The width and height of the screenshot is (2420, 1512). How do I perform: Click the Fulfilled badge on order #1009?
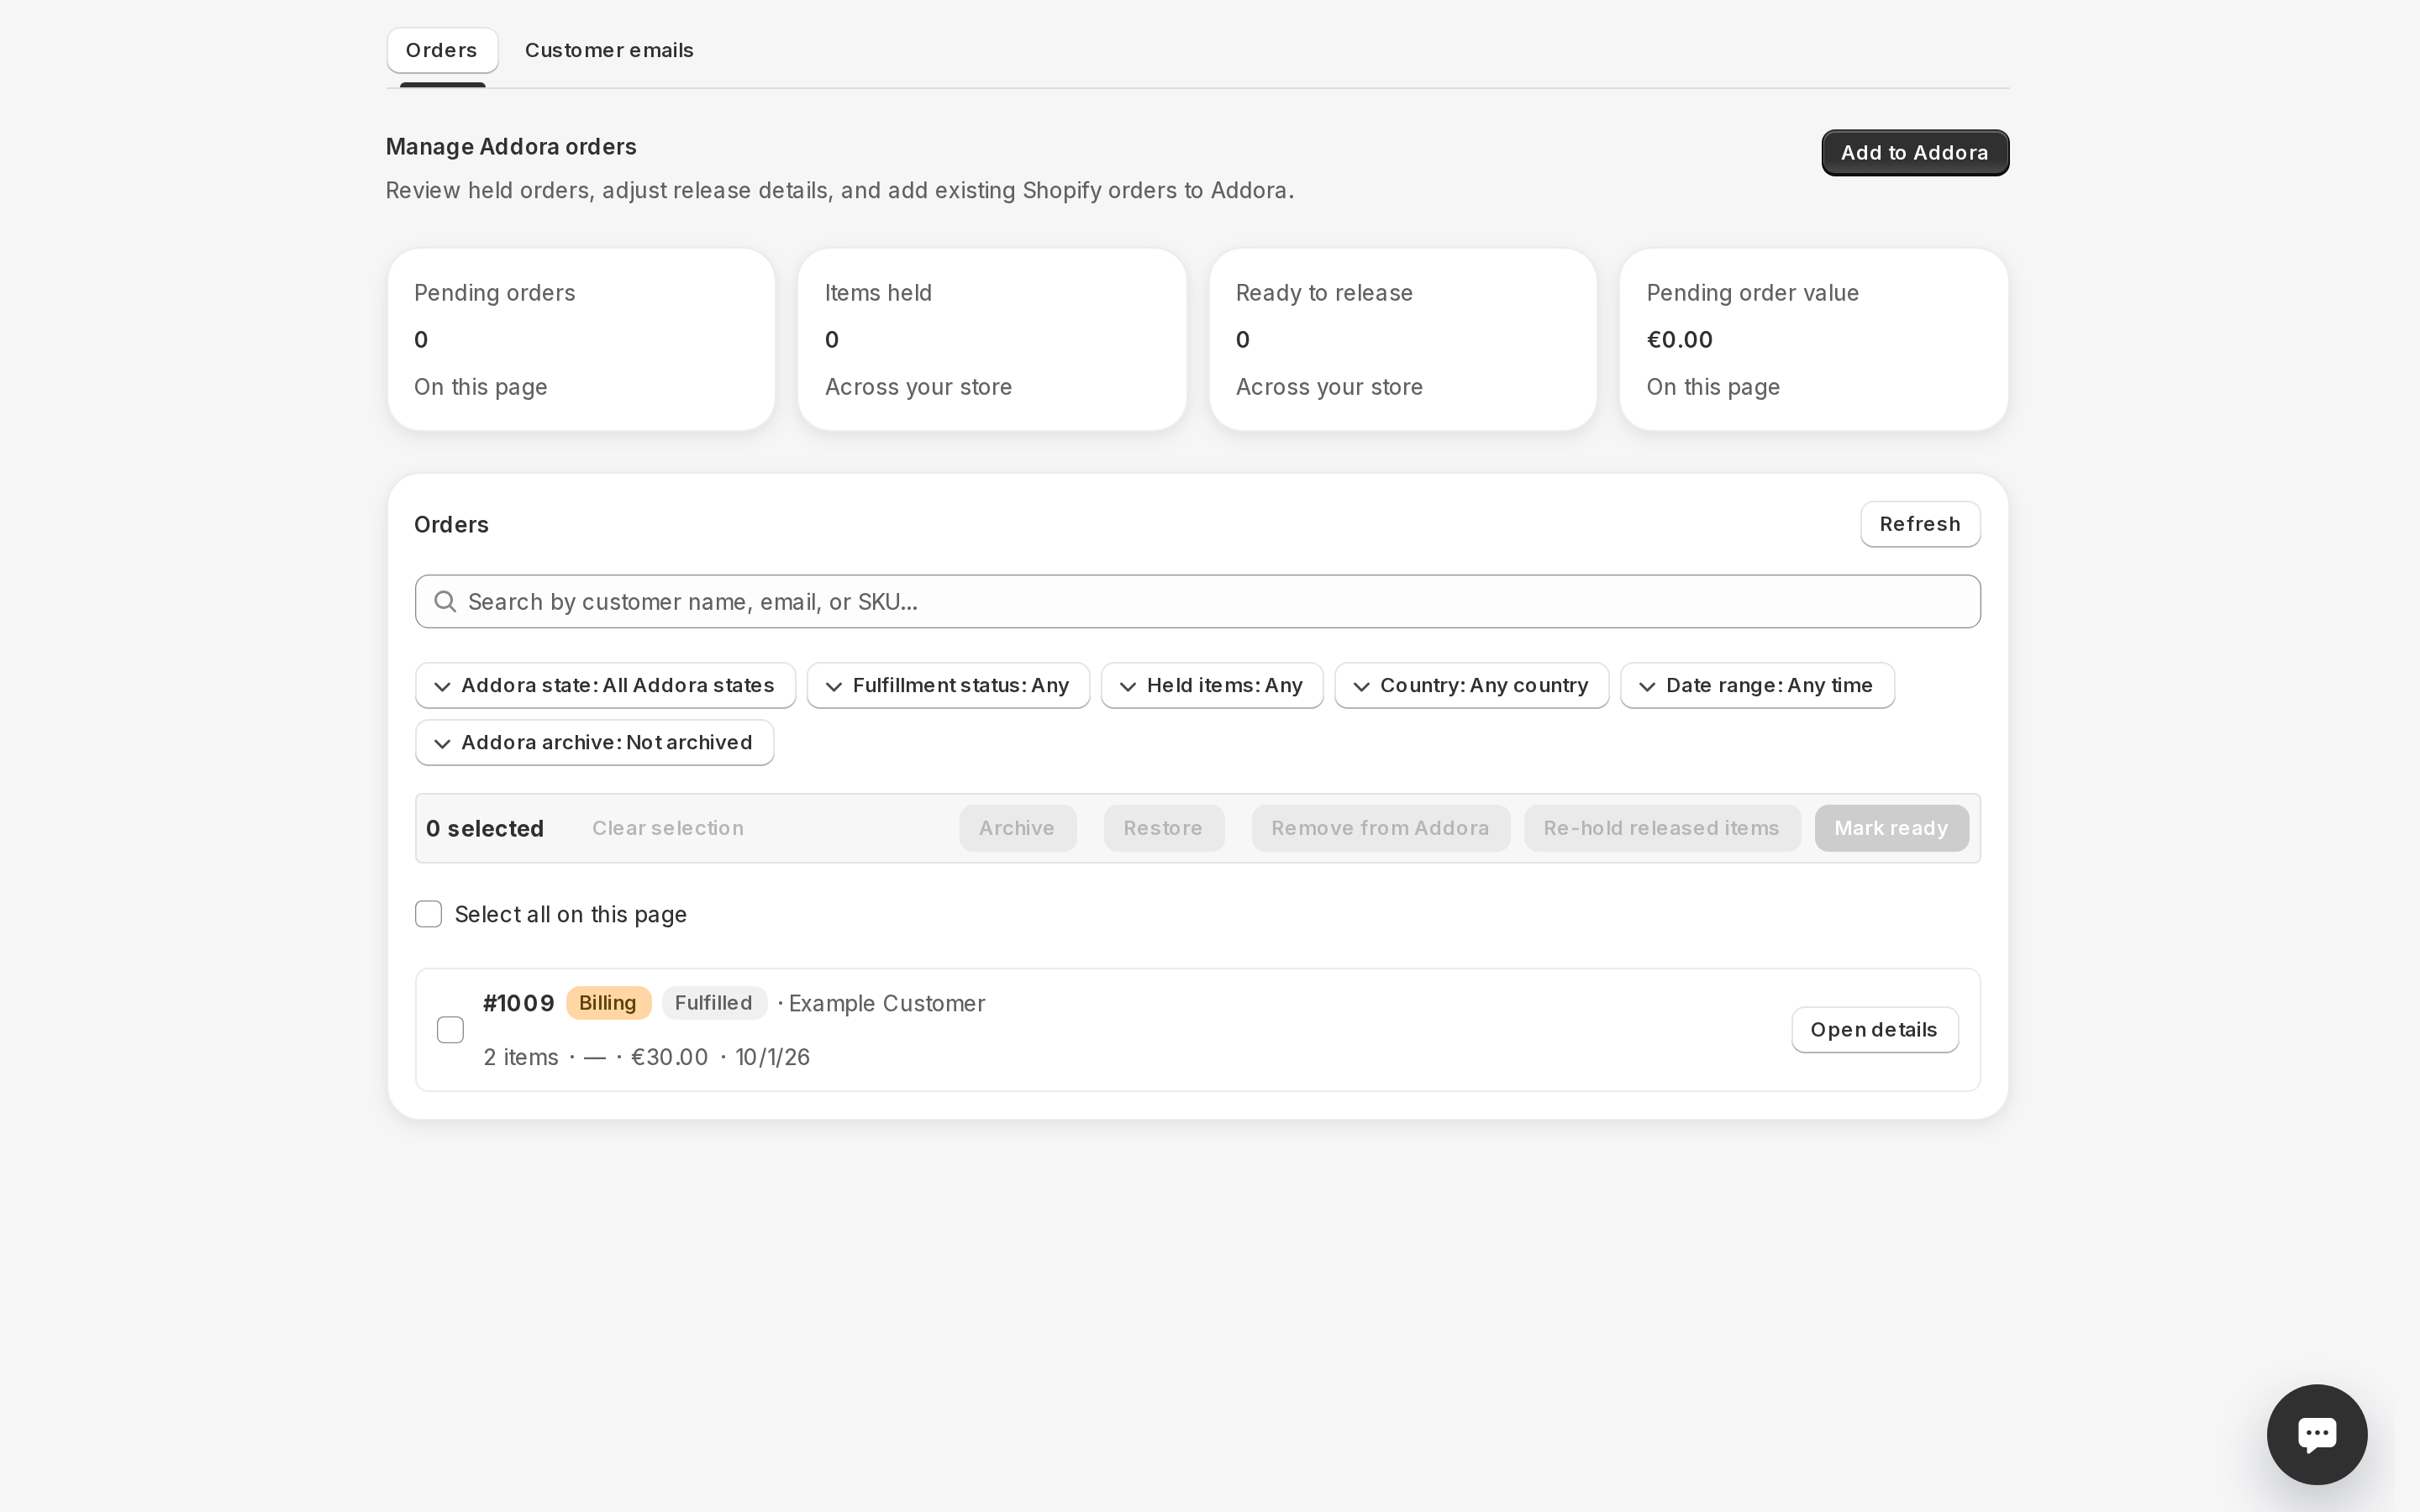point(714,1003)
